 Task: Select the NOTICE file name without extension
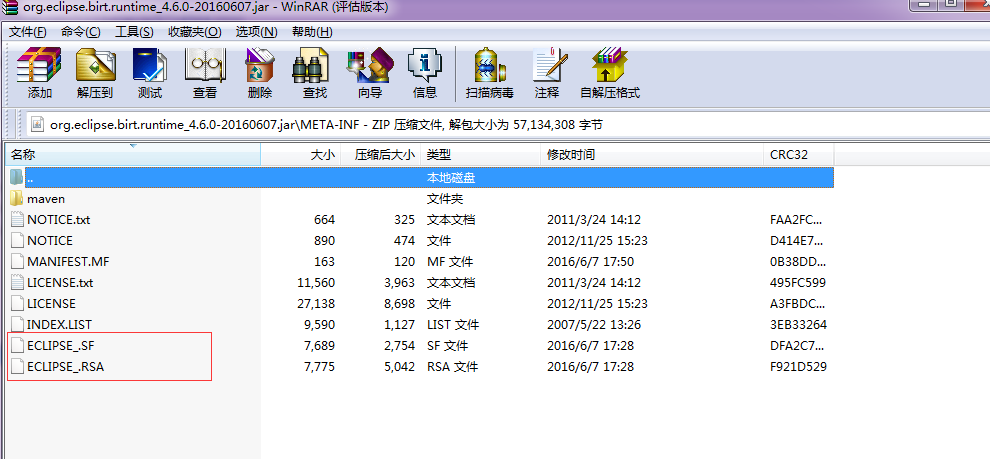pos(50,241)
